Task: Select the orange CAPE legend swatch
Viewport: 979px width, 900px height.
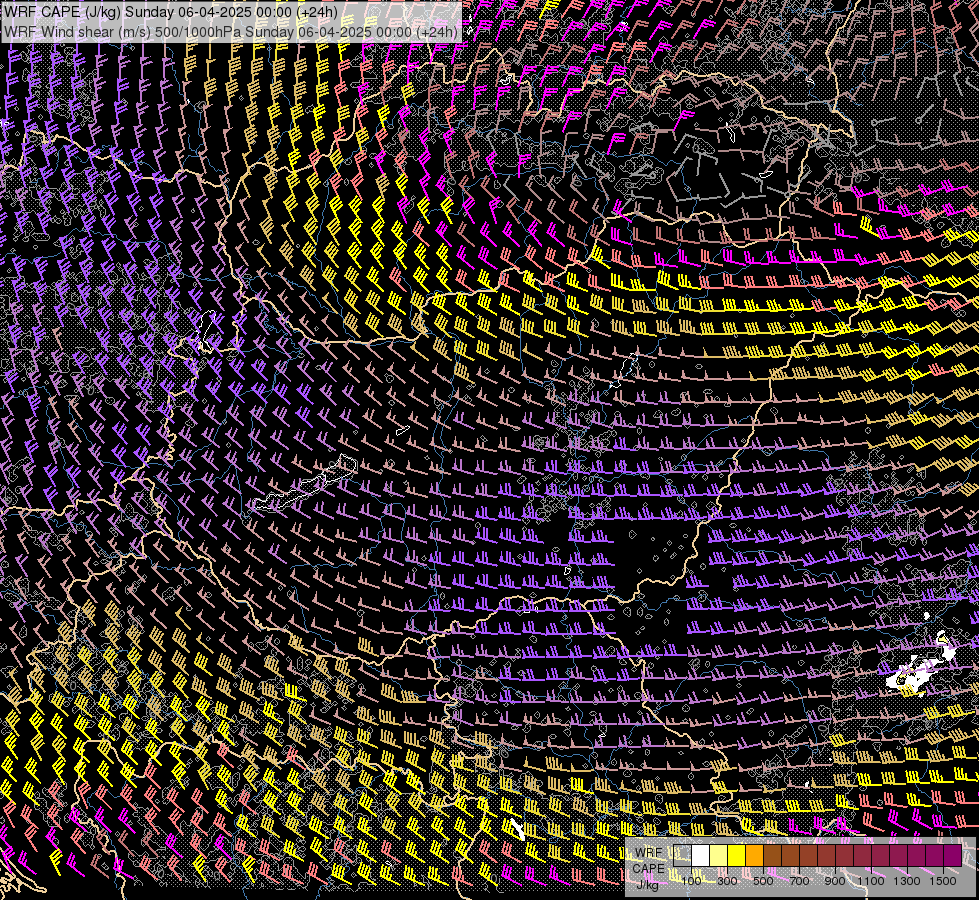Action: point(755,855)
